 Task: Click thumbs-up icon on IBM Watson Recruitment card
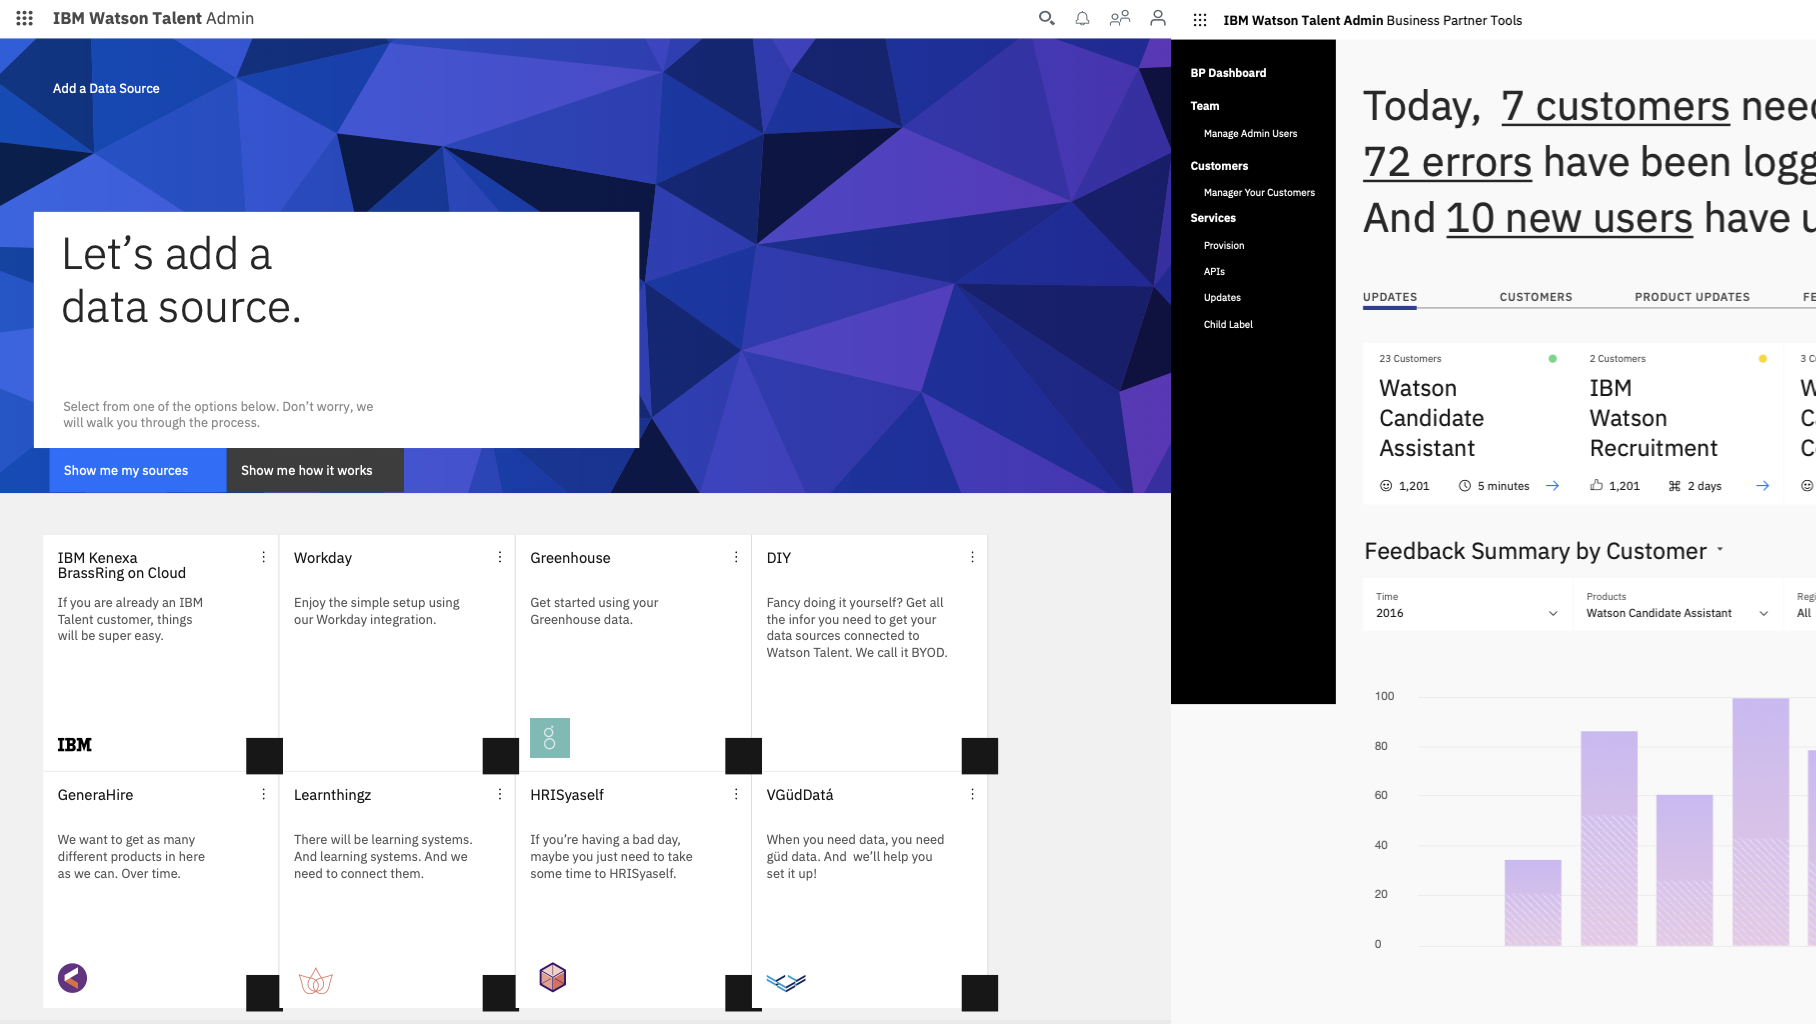[x=1596, y=485]
